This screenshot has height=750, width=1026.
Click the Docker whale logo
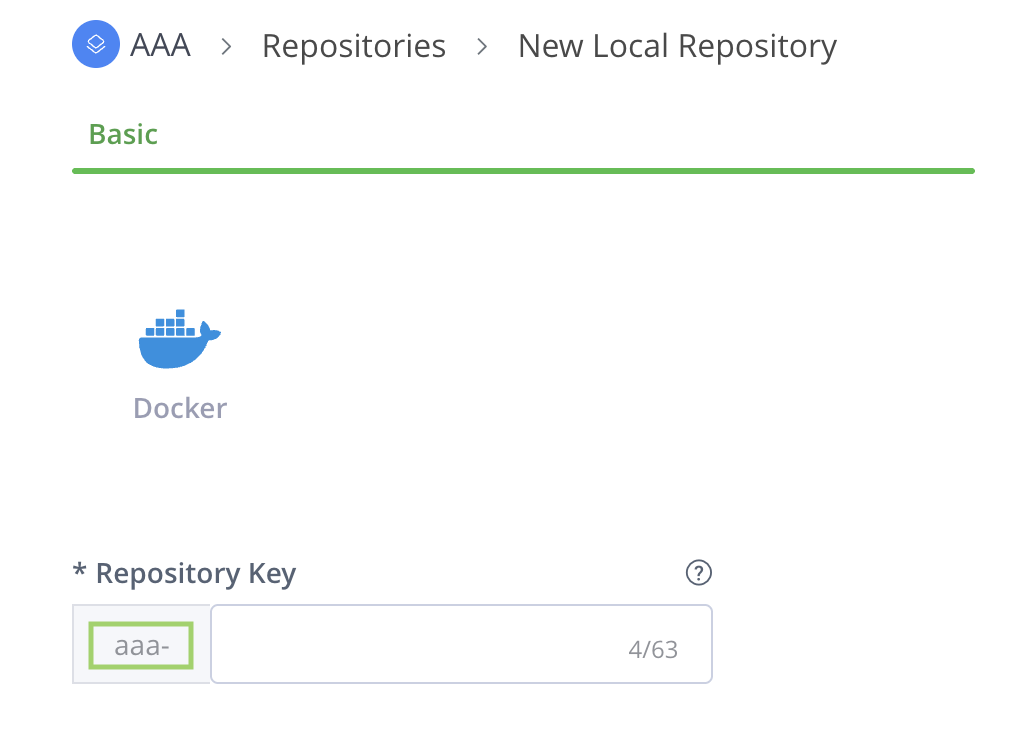(179, 340)
